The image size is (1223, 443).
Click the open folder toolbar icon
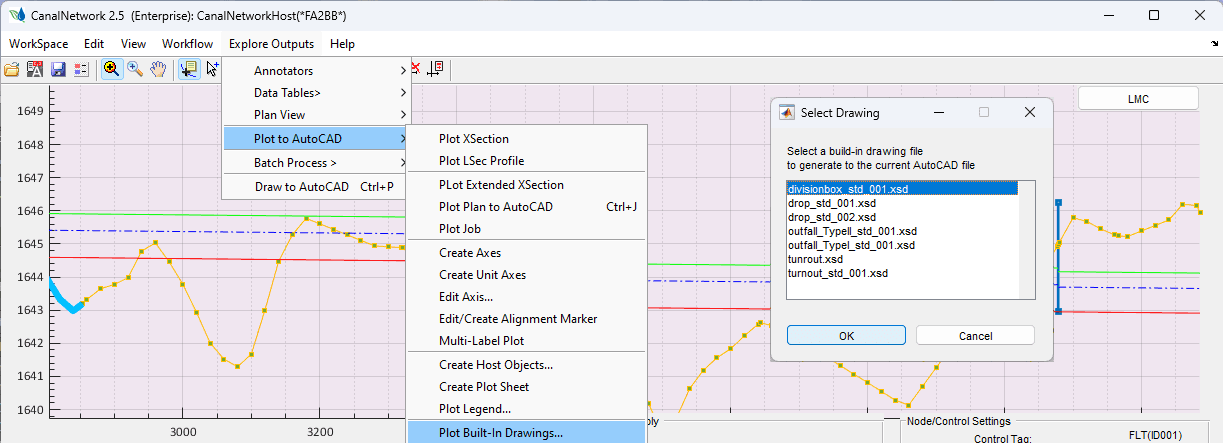[x=12, y=69]
